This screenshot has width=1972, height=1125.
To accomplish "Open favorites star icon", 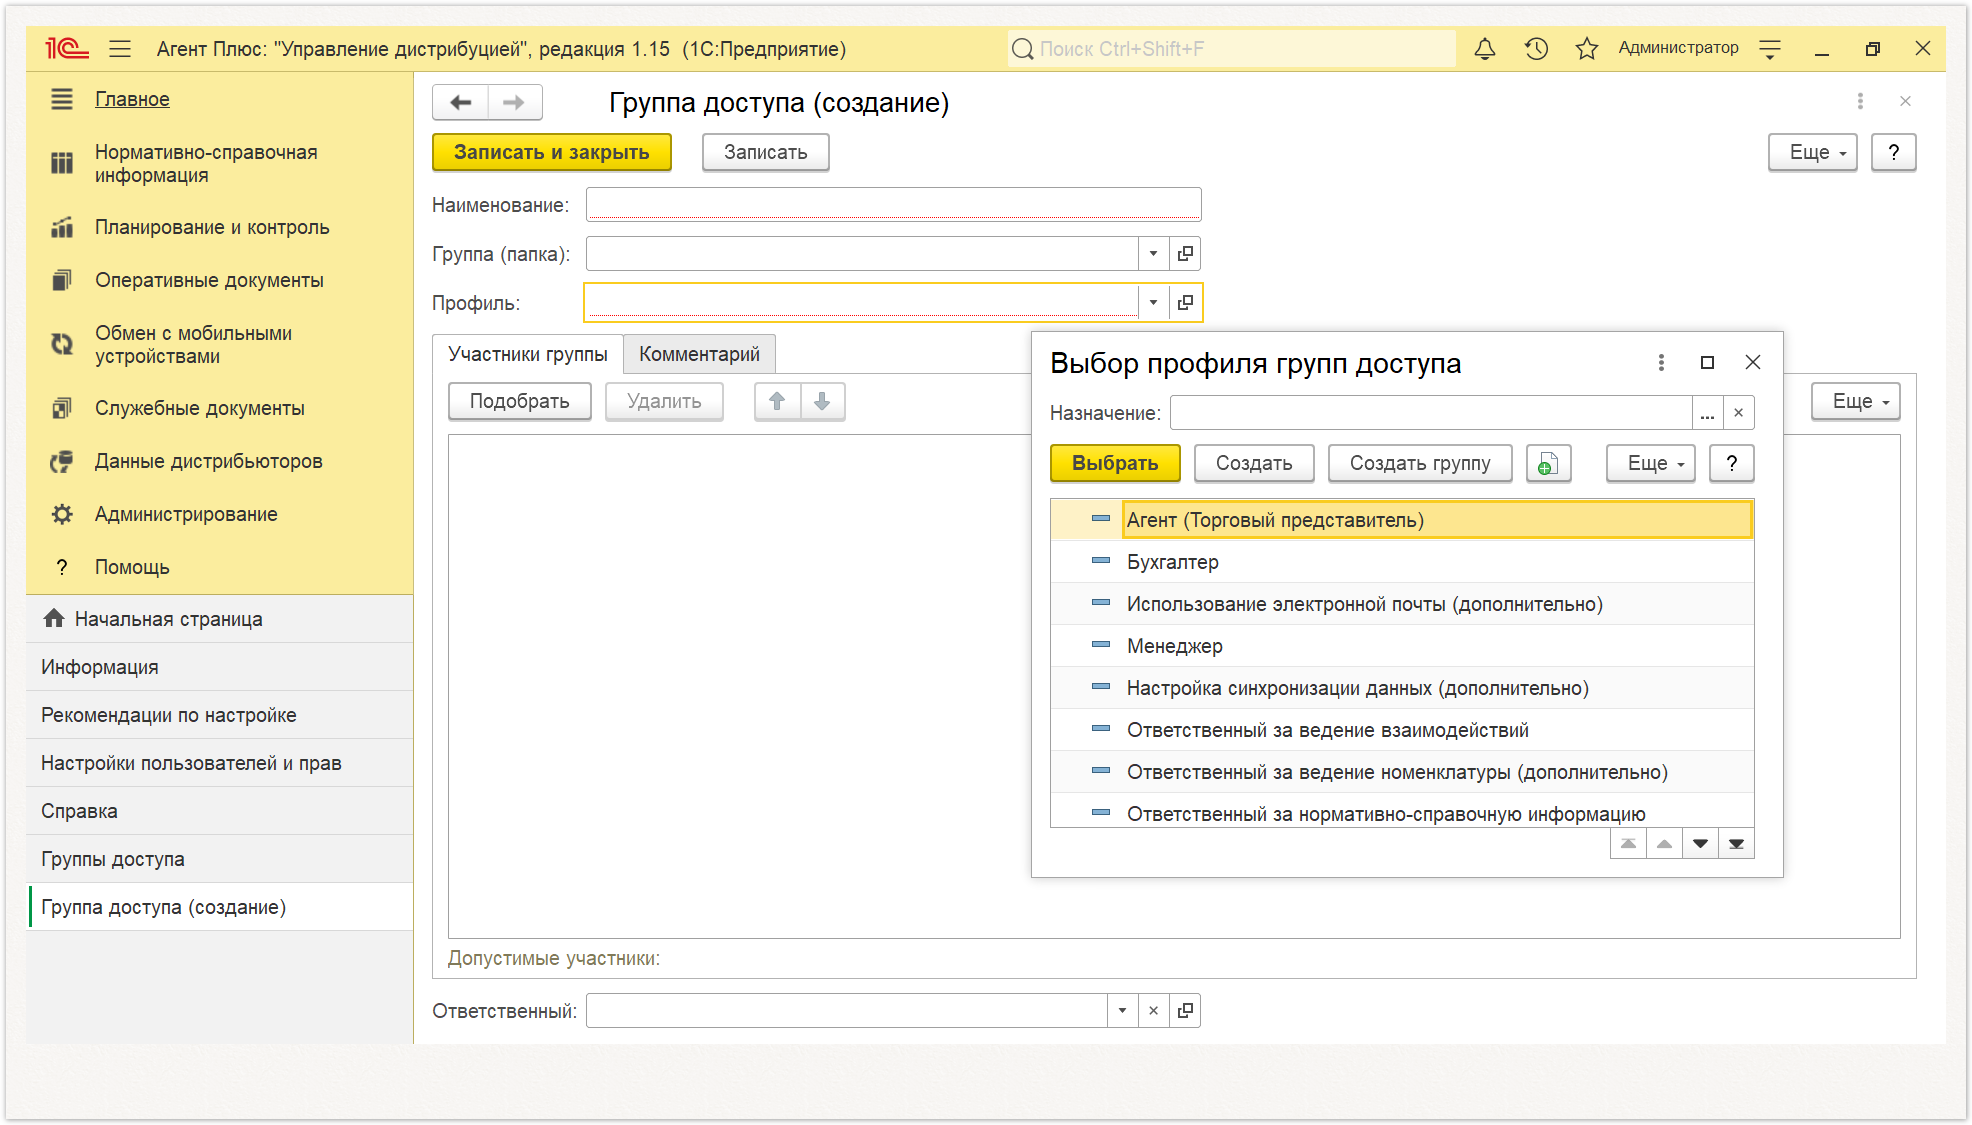I will 1587,48.
